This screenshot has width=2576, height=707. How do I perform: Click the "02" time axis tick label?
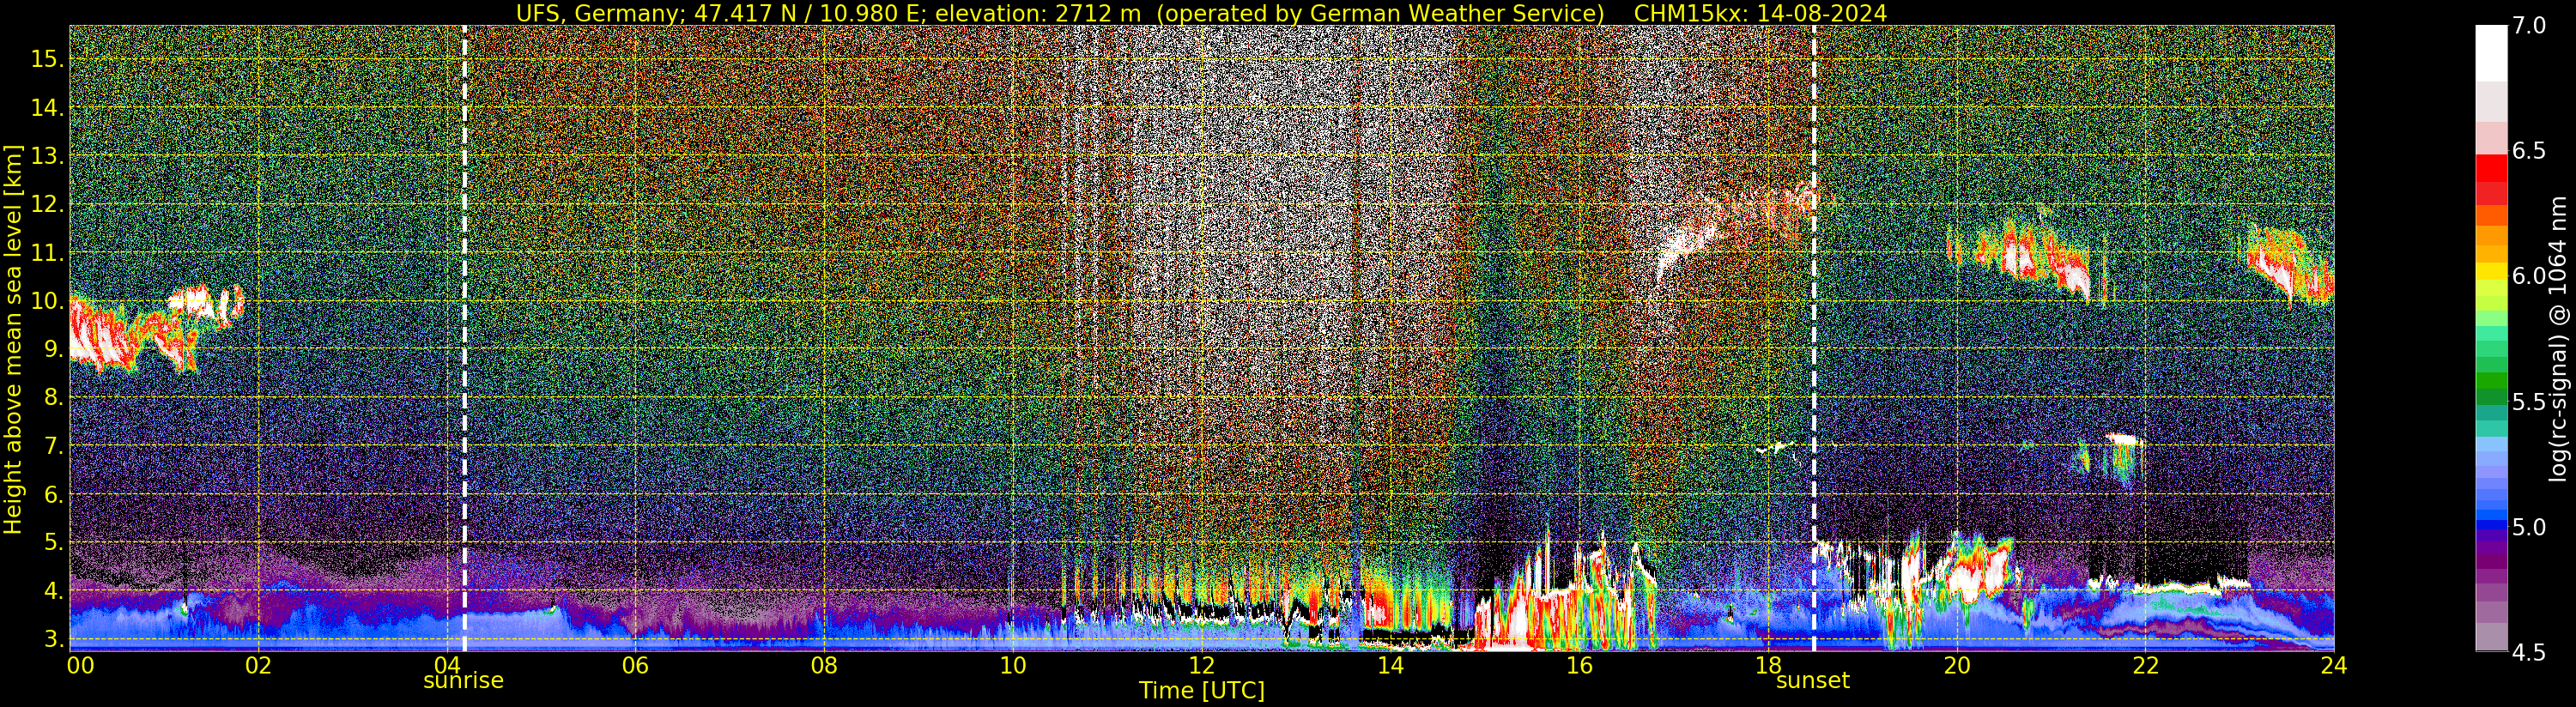coord(258,665)
